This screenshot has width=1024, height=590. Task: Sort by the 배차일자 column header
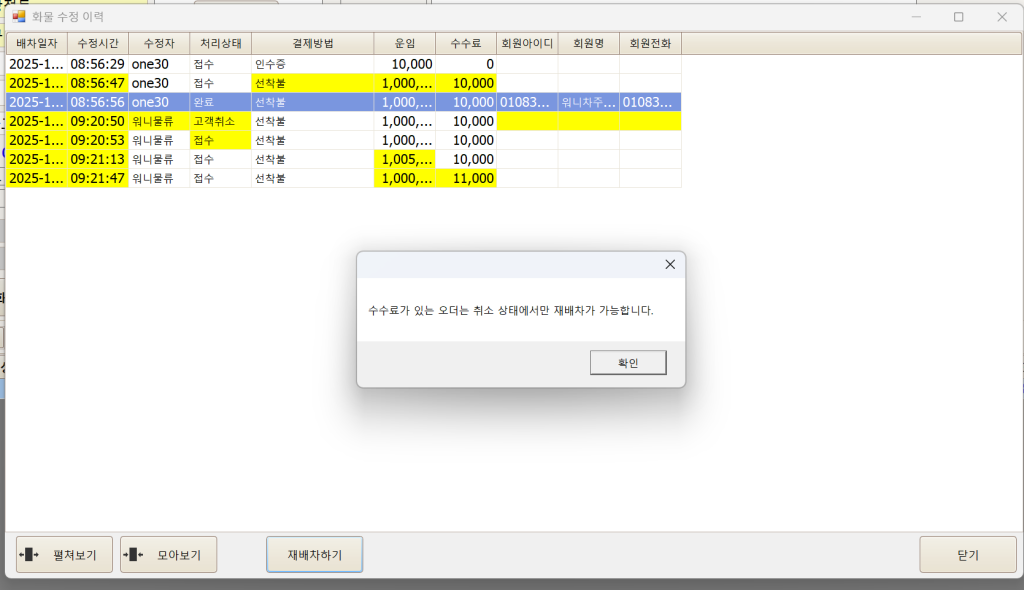pyautogui.click(x=37, y=43)
